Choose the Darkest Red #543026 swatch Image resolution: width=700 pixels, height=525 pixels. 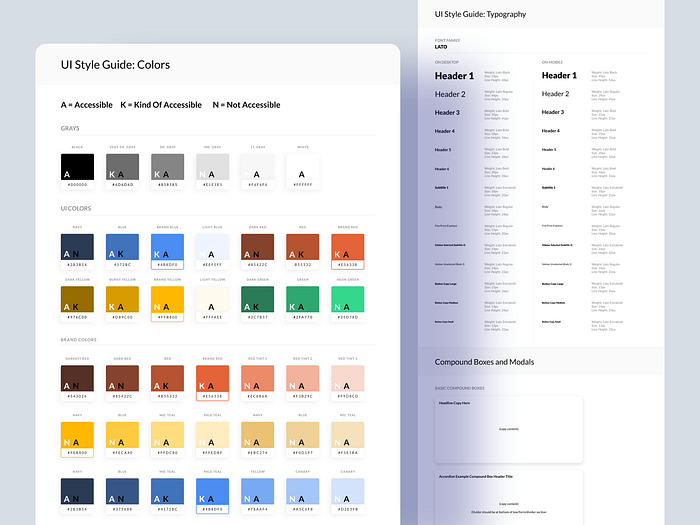click(77, 383)
